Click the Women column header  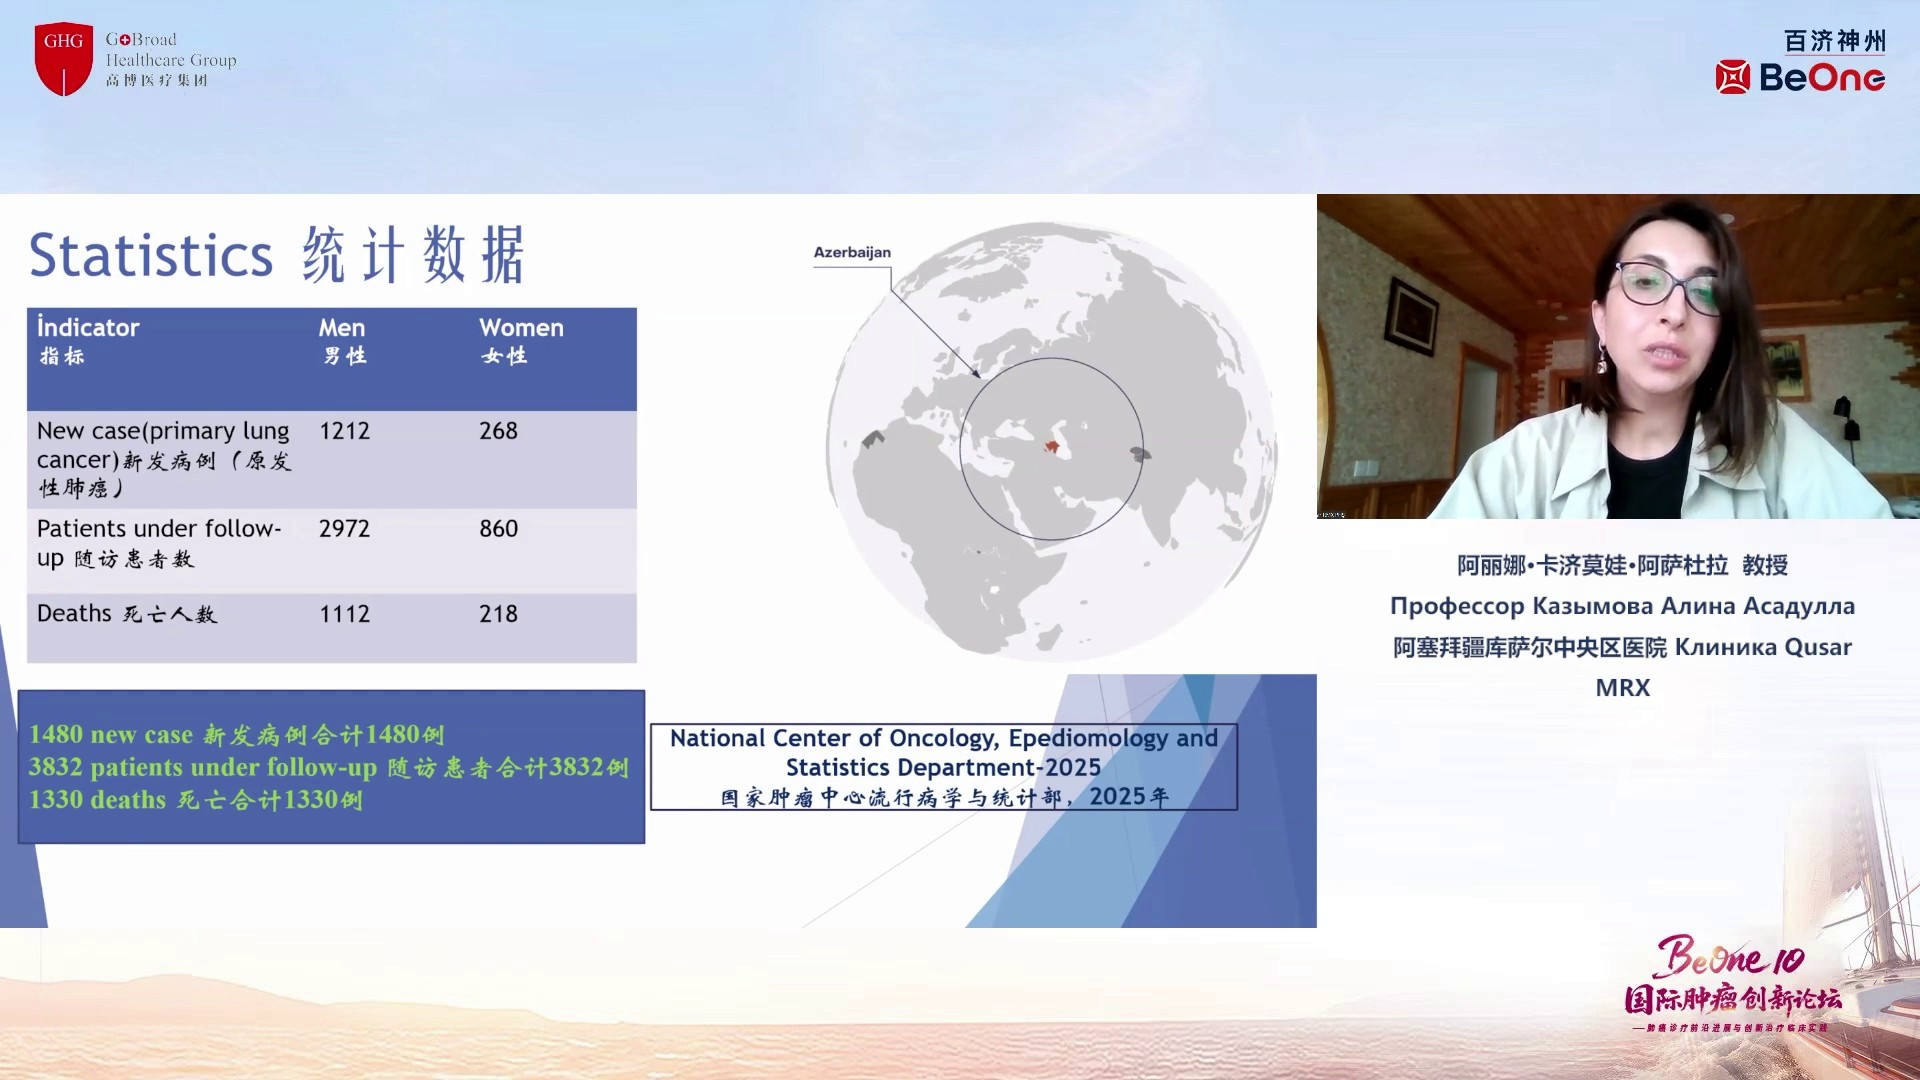click(521, 340)
